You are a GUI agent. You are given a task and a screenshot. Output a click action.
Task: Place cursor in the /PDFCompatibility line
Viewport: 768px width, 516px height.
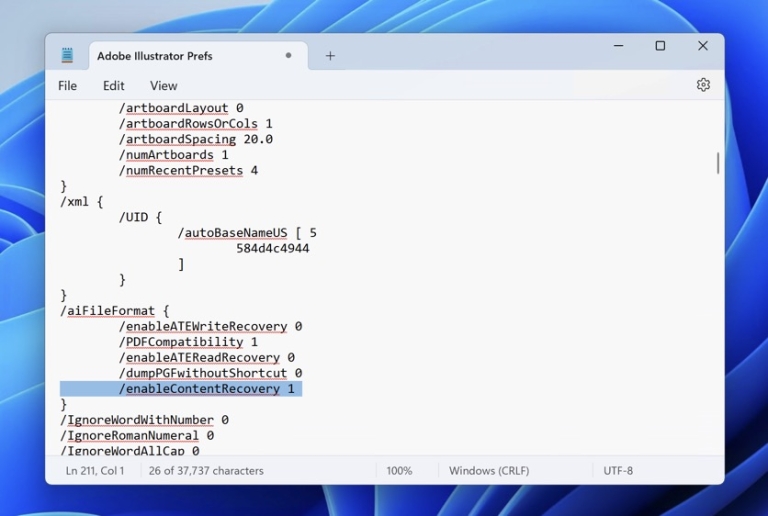coord(188,342)
